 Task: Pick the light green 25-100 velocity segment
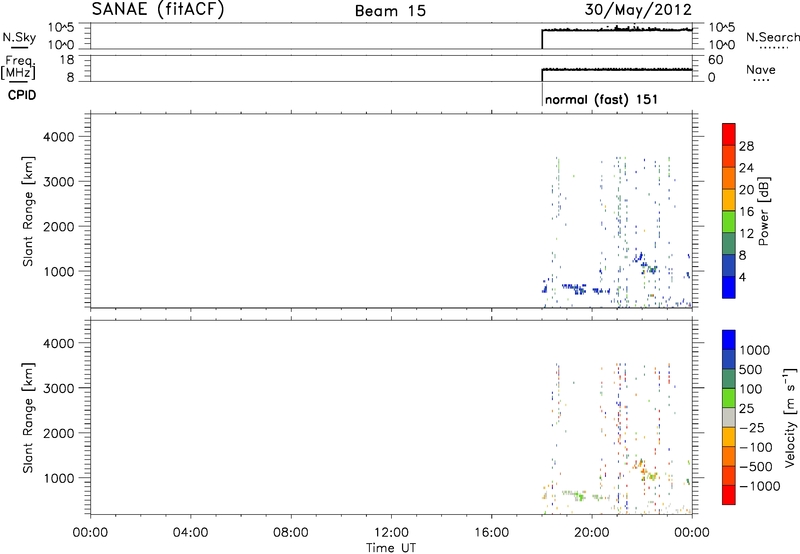[x=729, y=398]
